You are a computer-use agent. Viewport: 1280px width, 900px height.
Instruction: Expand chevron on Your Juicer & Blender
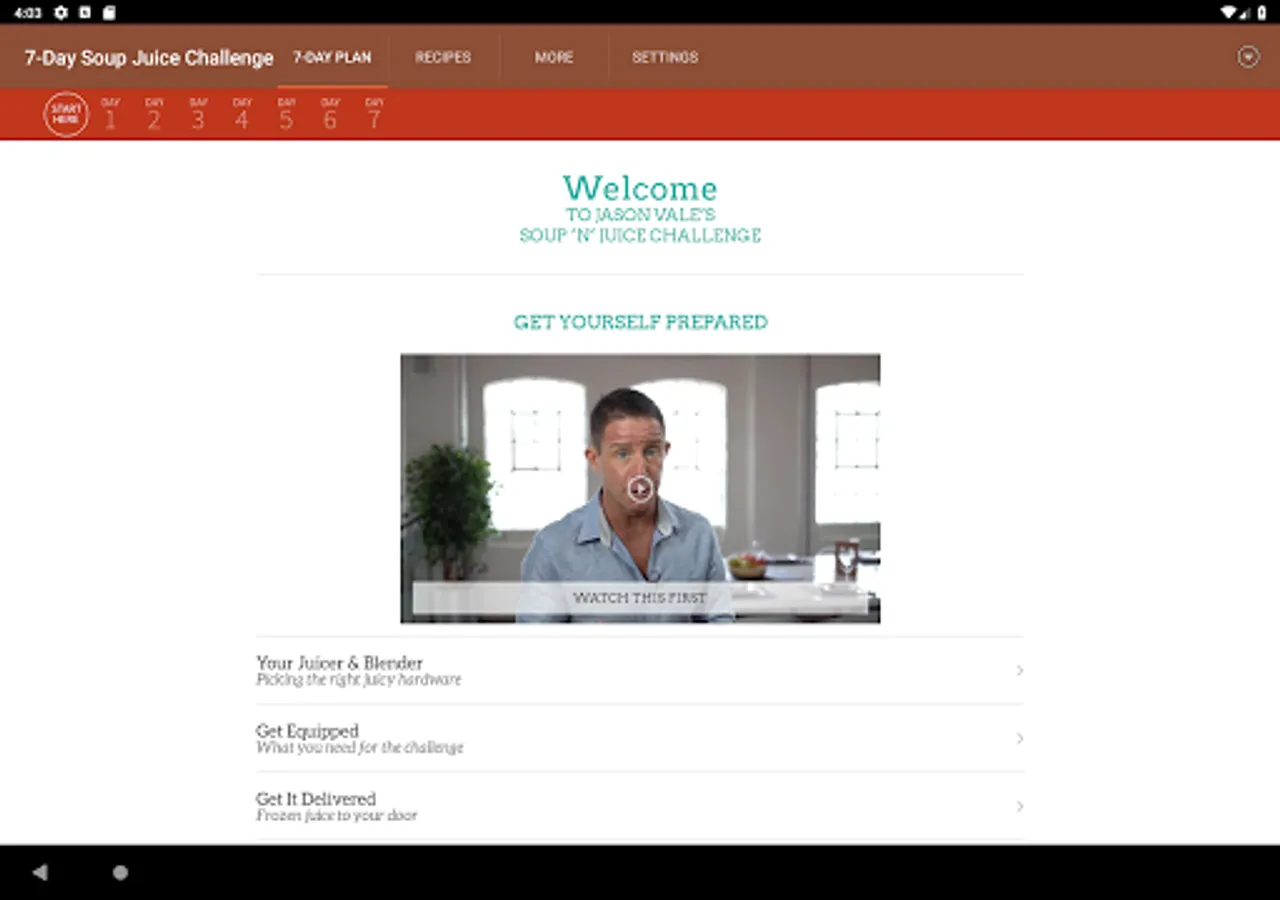pyautogui.click(x=1019, y=670)
